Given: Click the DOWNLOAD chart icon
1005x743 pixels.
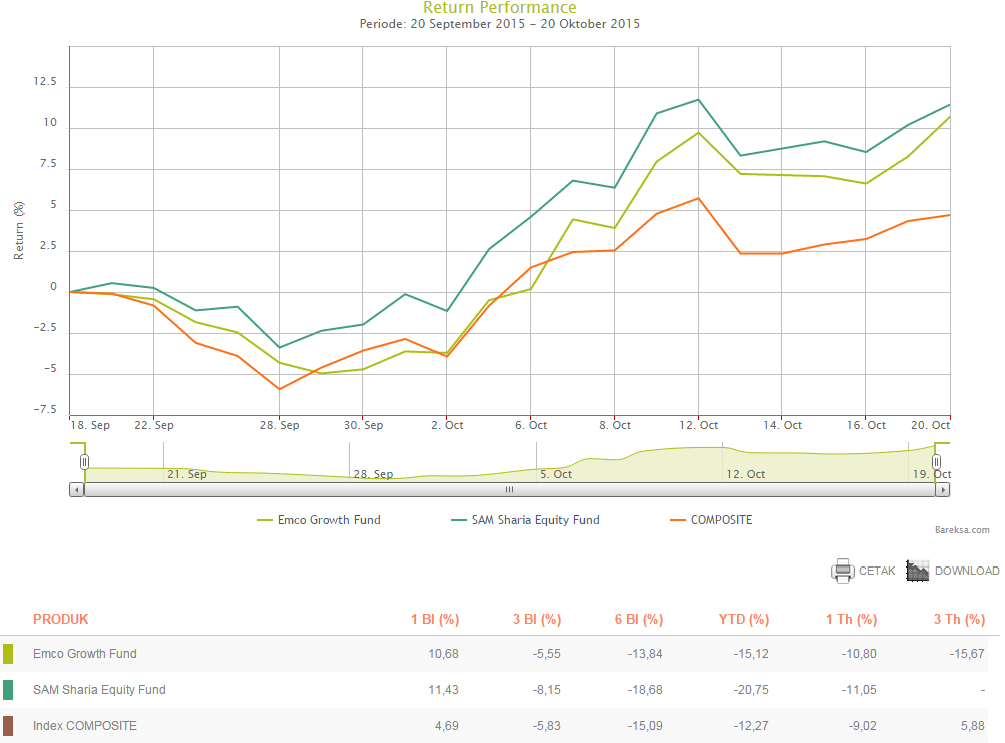Looking at the screenshot, I should pos(918,571).
